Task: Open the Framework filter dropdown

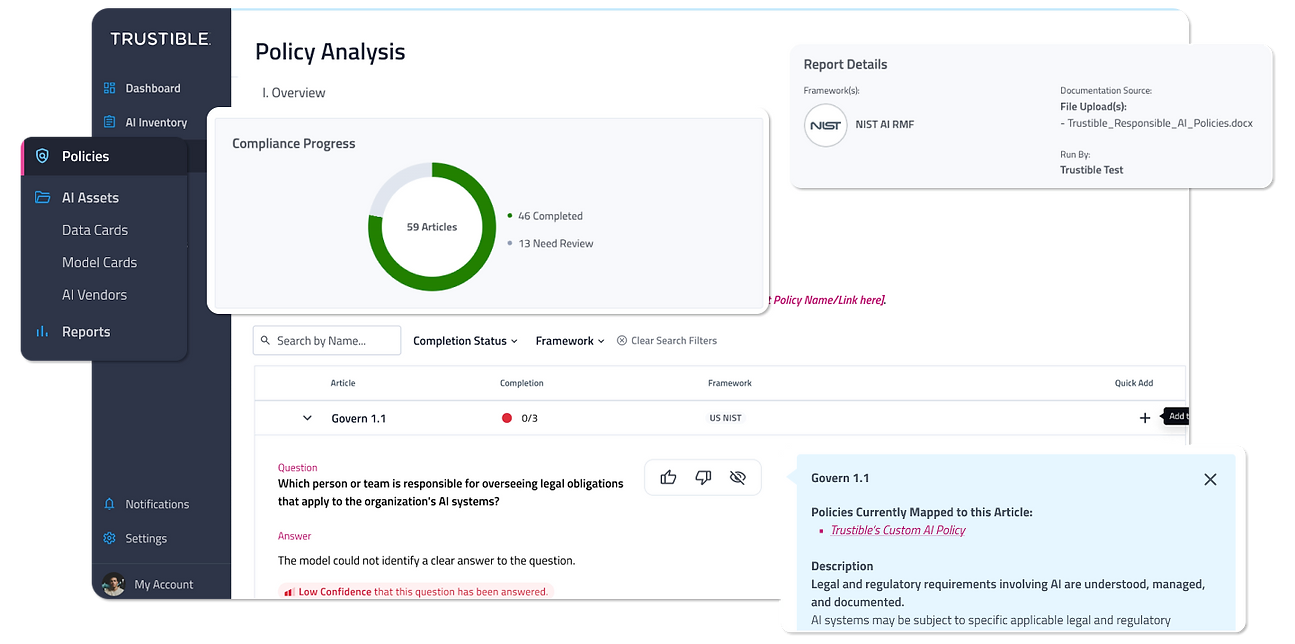Action: pyautogui.click(x=570, y=341)
